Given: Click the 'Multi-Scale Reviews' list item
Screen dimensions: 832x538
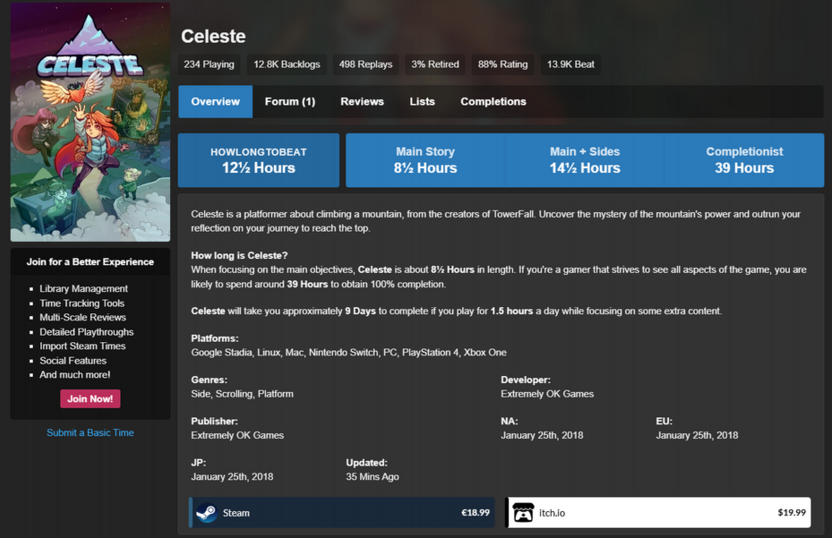Looking at the screenshot, I should pyautogui.click(x=83, y=317).
